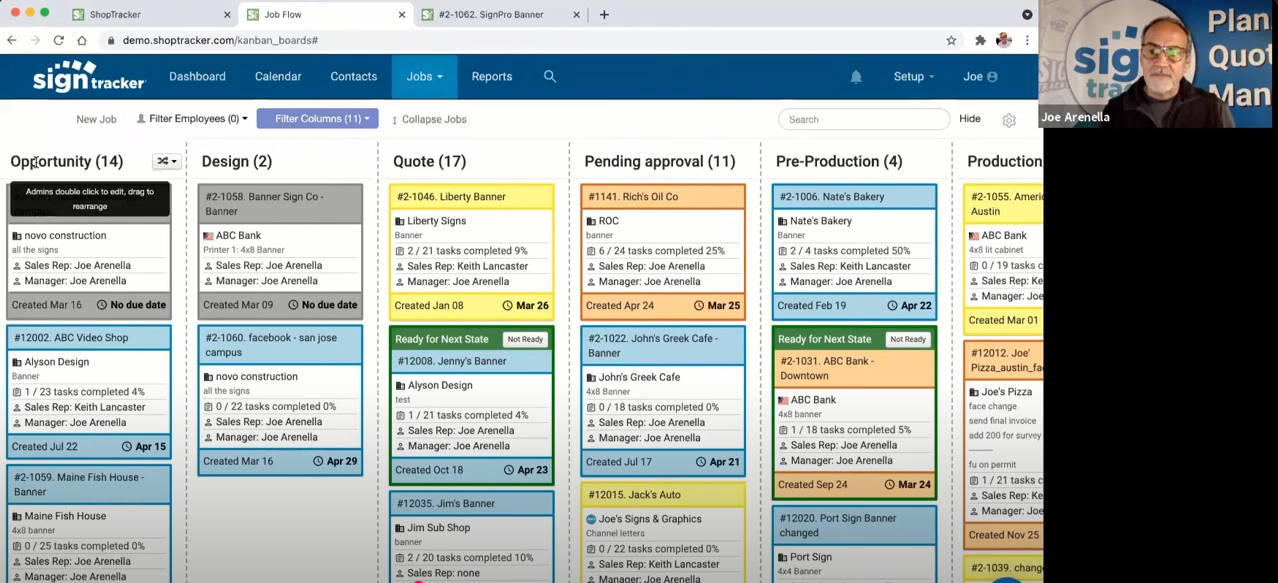Screen dimensions: 1278x583
Task: Click the SignTracker logo
Action: (88, 76)
